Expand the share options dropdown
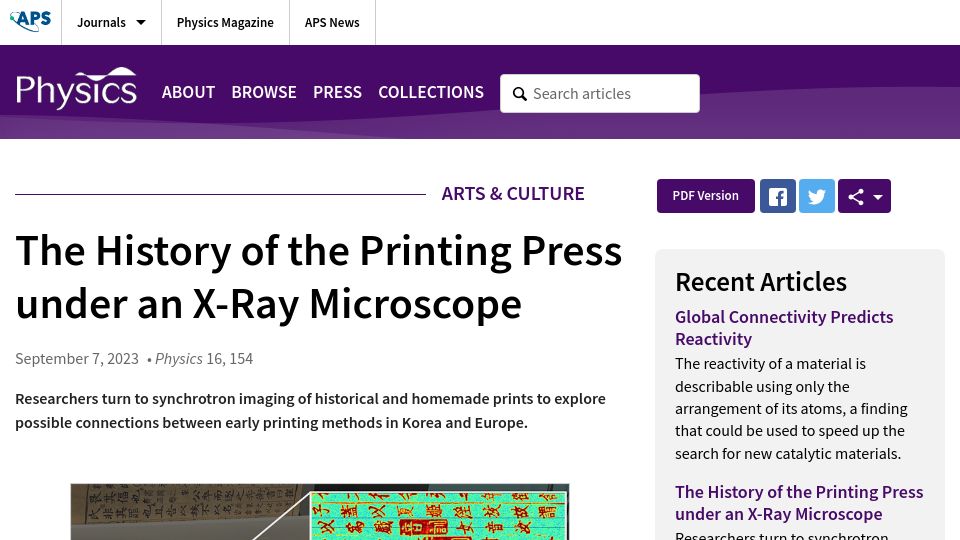Image resolution: width=960 pixels, height=540 pixels. tap(864, 196)
